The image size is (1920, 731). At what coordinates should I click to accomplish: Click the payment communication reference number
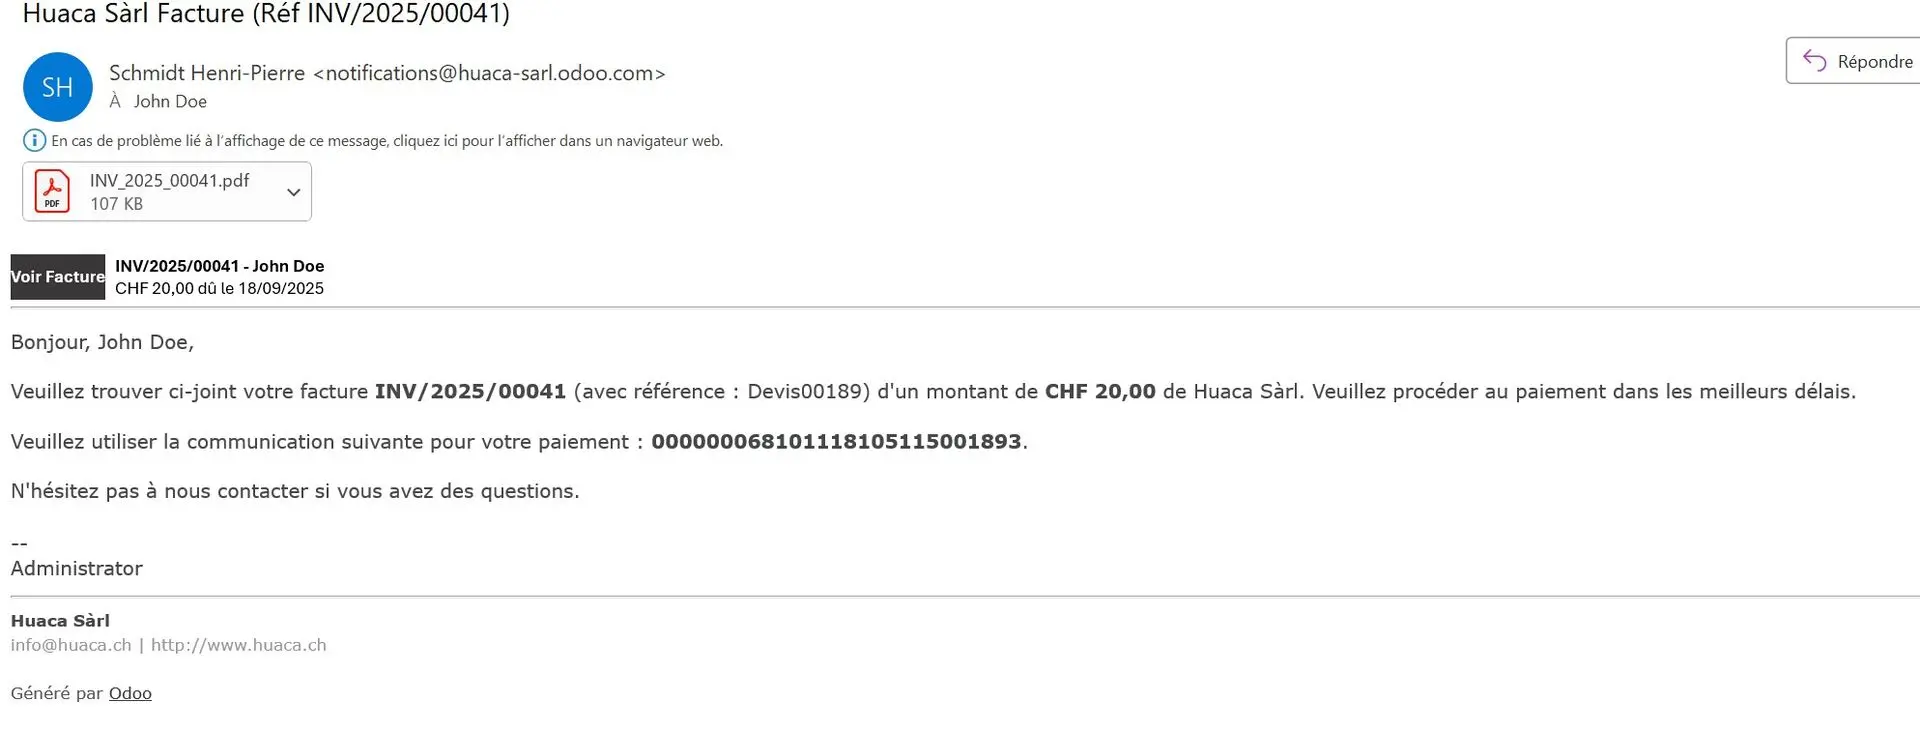(836, 441)
